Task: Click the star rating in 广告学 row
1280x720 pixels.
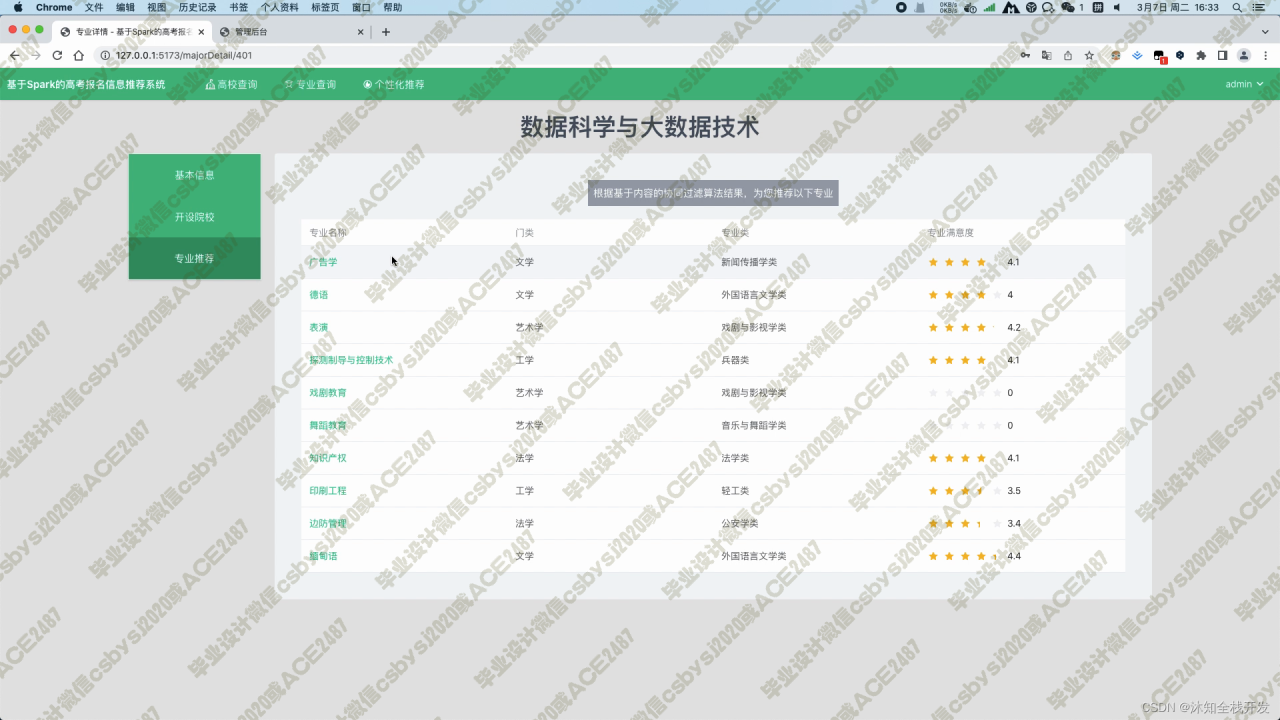Action: [964, 262]
